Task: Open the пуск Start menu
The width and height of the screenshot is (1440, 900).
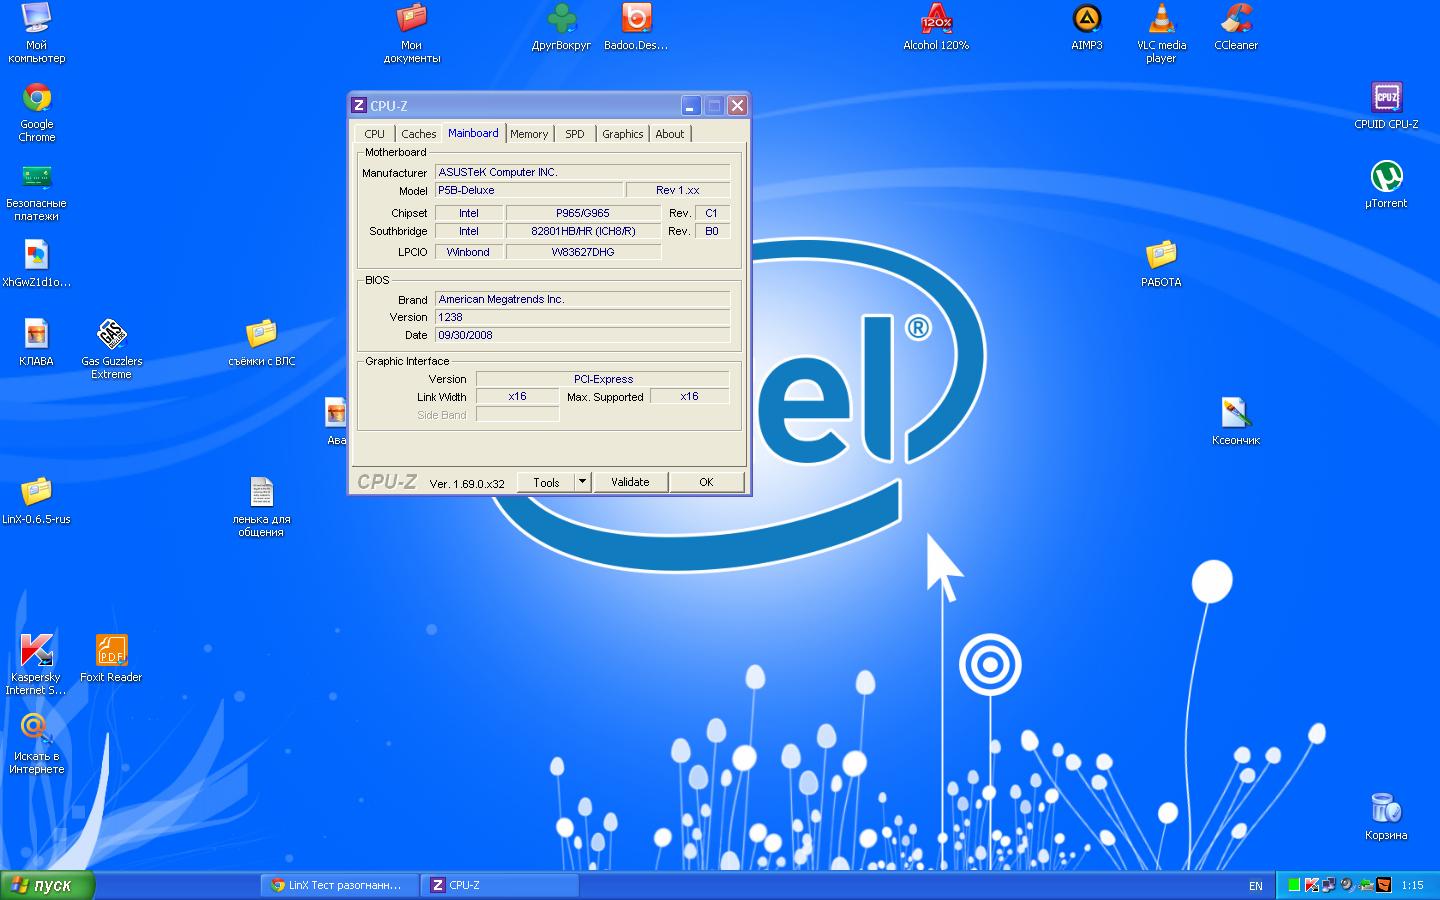Action: [x=47, y=885]
